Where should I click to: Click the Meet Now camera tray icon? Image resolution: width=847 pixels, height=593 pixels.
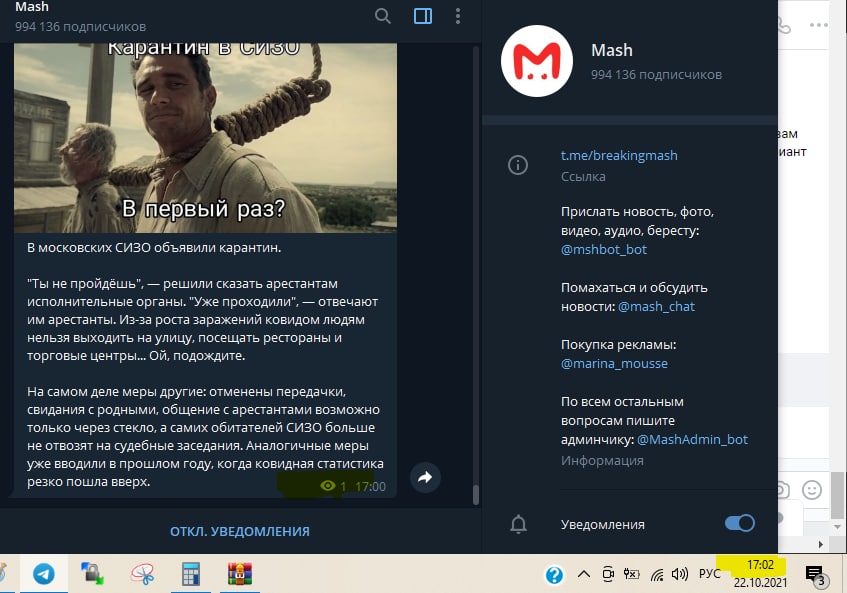[x=608, y=574]
